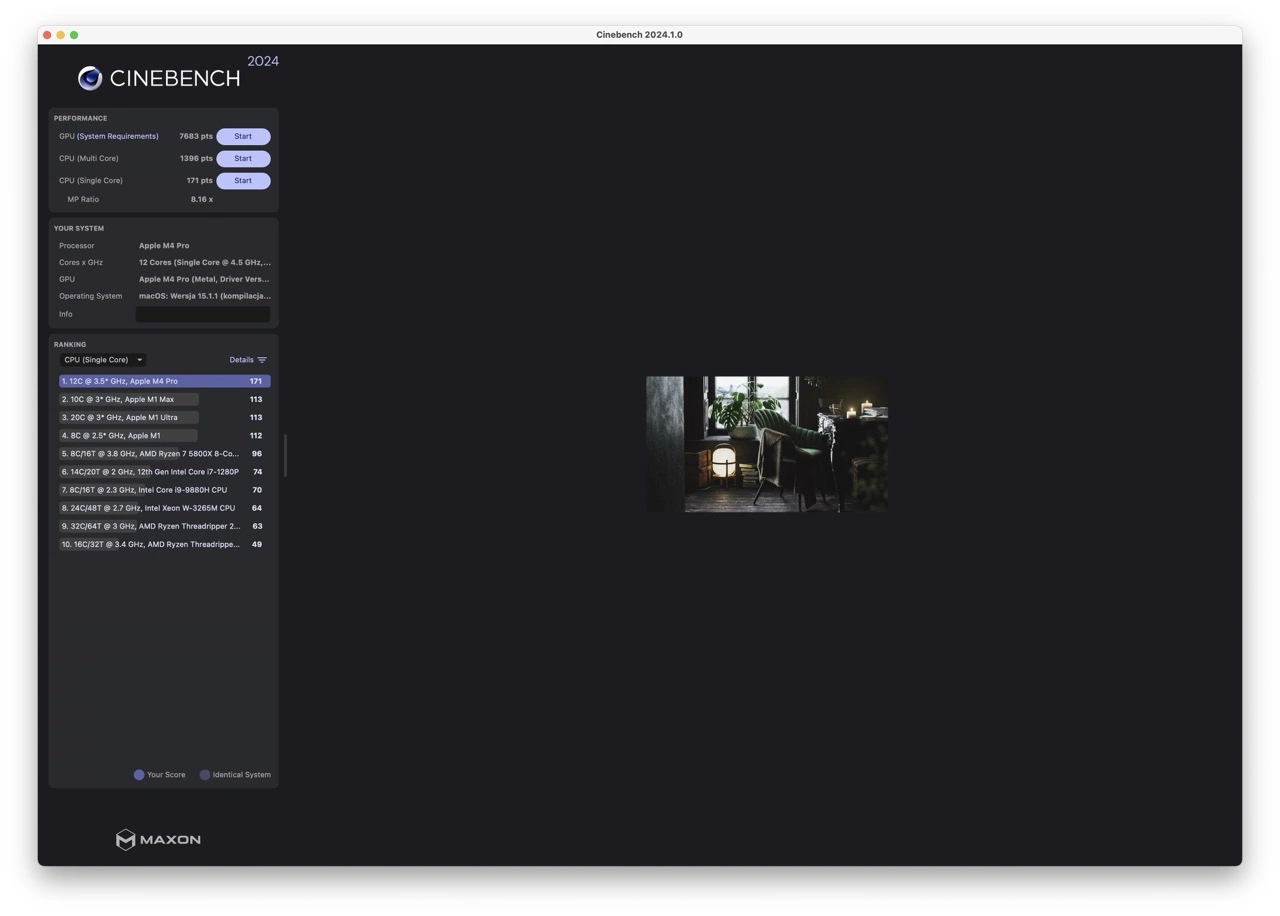Open the System Requirements link
This screenshot has width=1280, height=916.
(117, 136)
